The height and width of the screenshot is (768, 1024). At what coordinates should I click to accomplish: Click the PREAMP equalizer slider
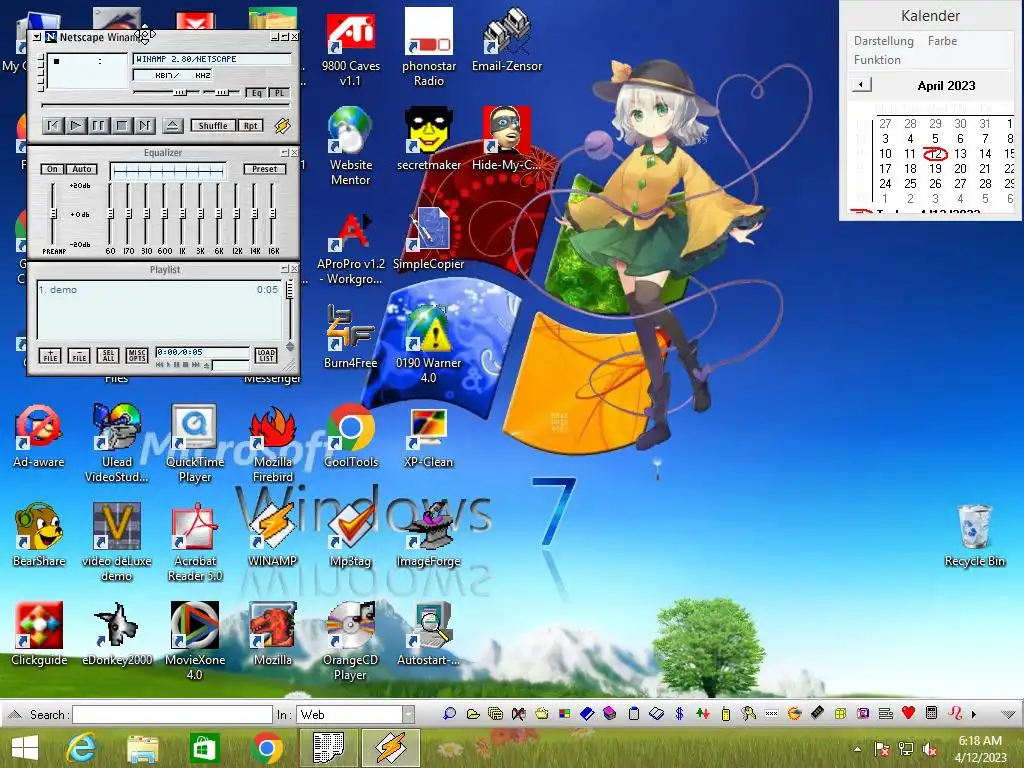(x=54, y=214)
